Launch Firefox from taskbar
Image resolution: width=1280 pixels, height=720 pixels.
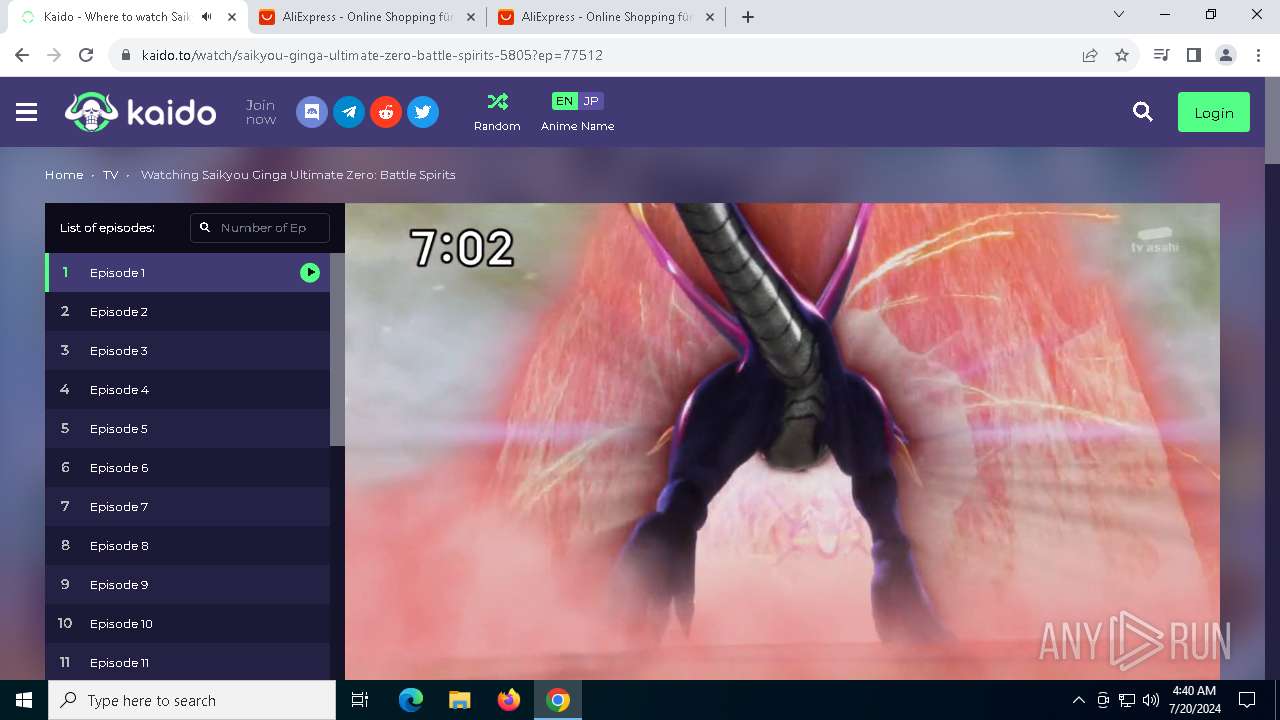(509, 700)
